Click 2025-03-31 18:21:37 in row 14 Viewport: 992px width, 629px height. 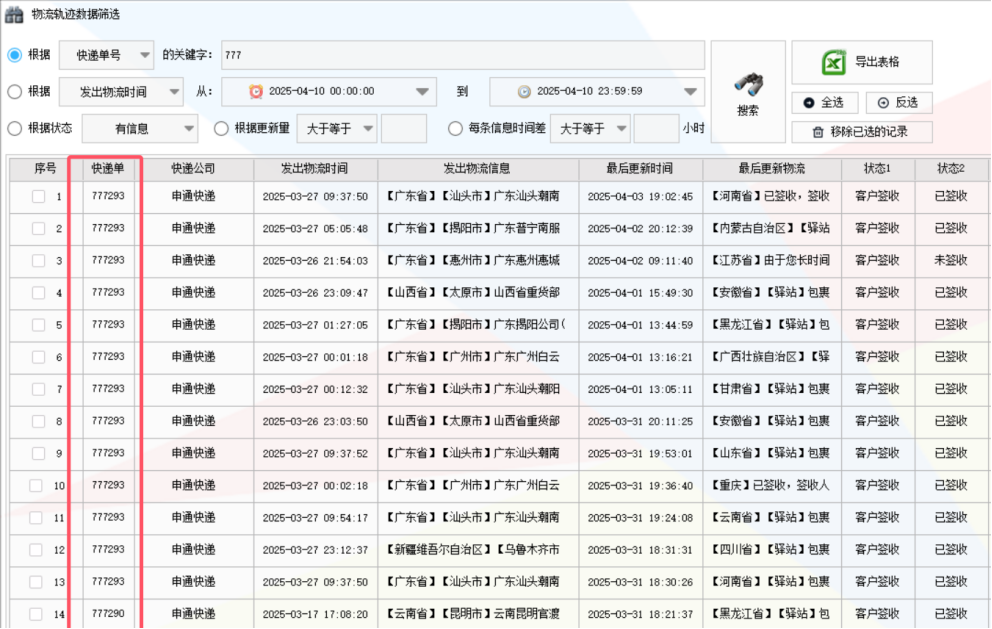640,614
